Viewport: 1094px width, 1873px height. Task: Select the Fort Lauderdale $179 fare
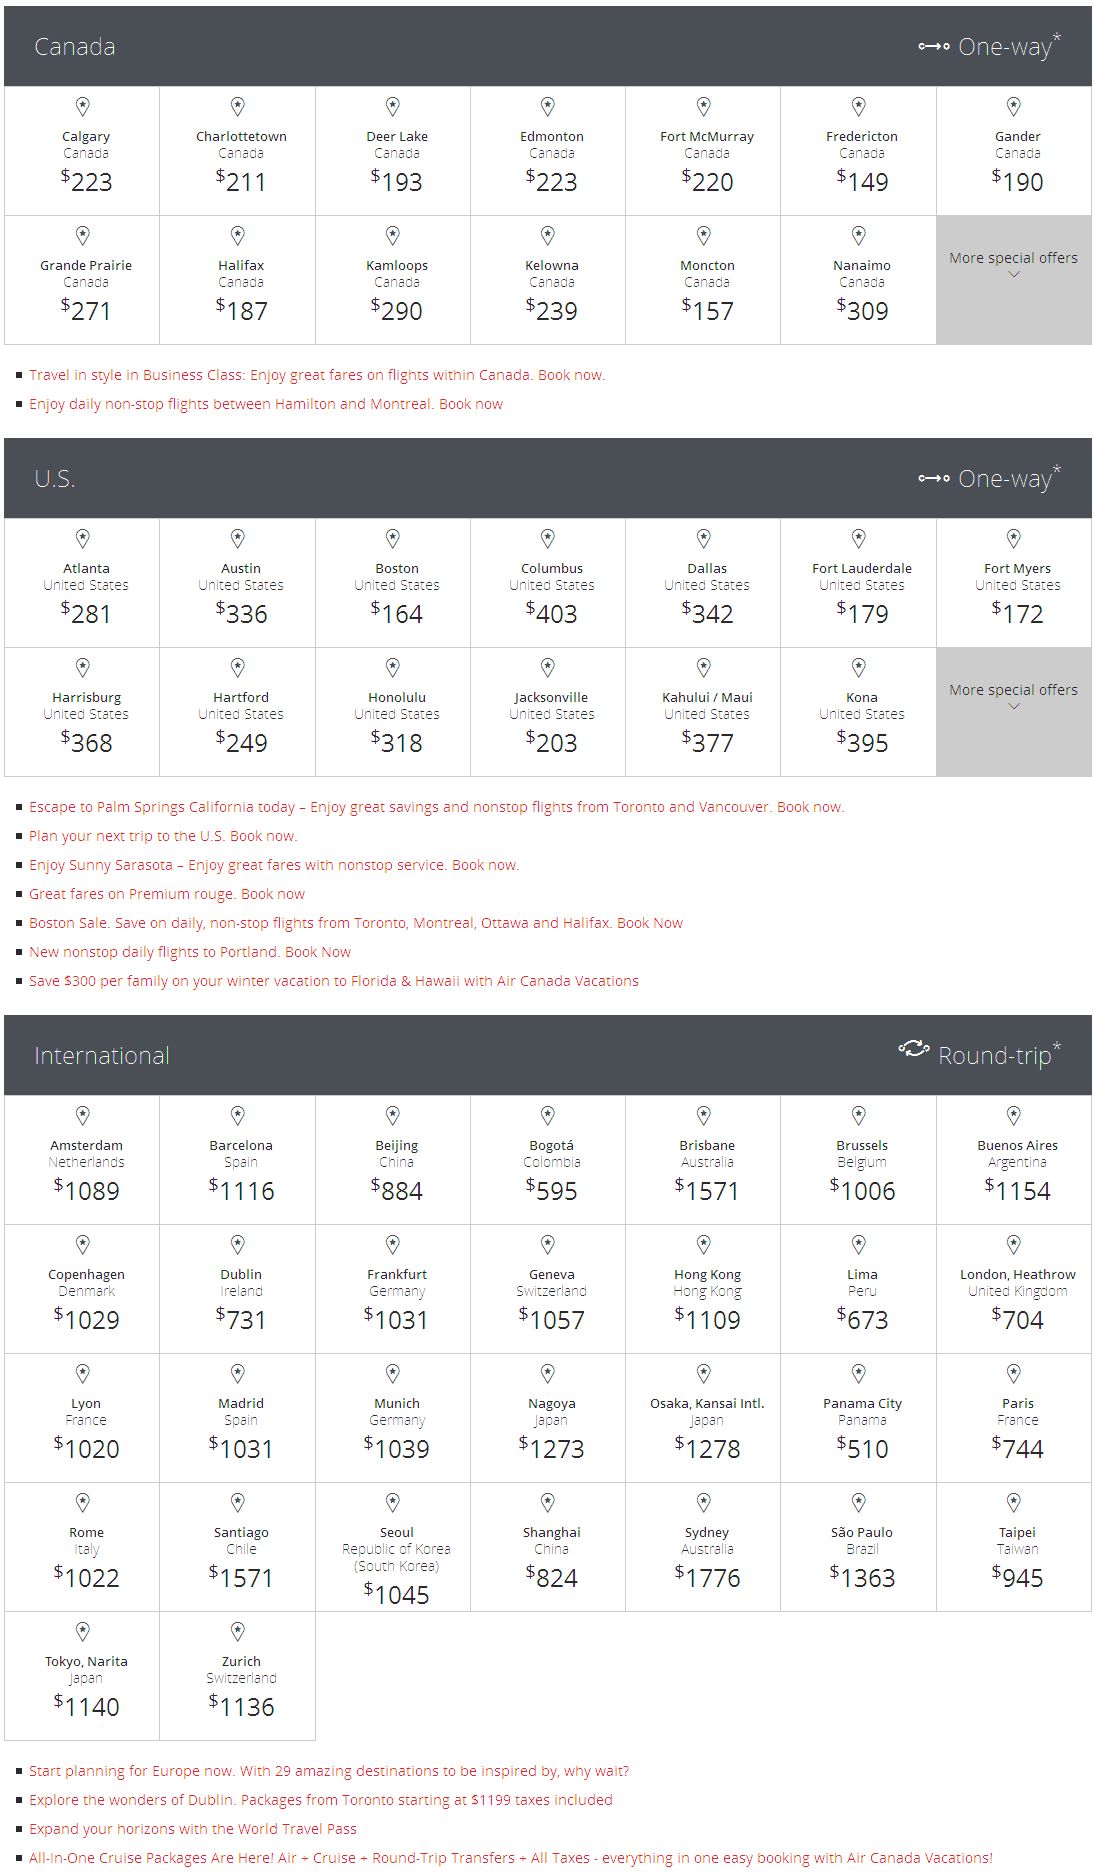[x=861, y=584]
